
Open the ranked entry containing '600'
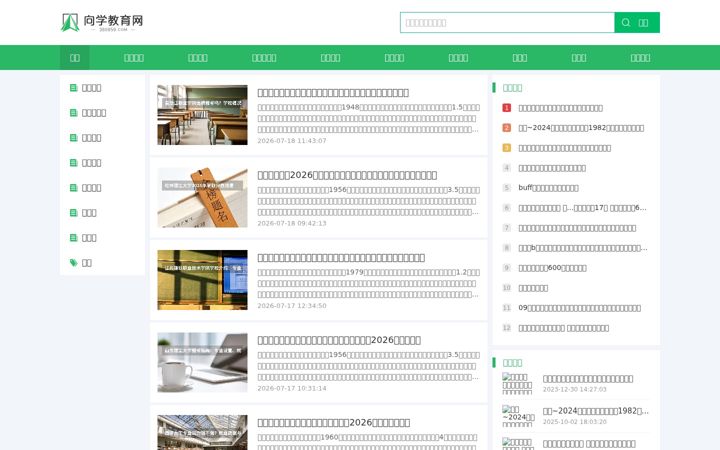coord(552,268)
